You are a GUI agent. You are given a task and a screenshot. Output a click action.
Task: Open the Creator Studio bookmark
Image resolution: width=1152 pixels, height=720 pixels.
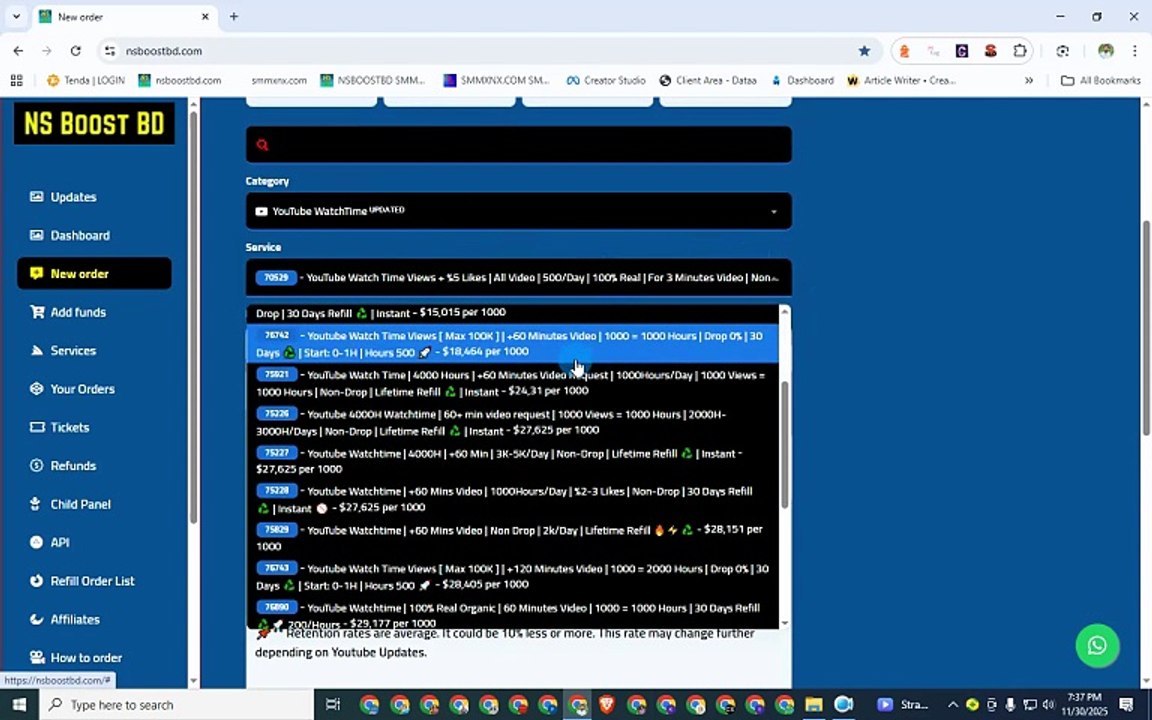(x=606, y=80)
